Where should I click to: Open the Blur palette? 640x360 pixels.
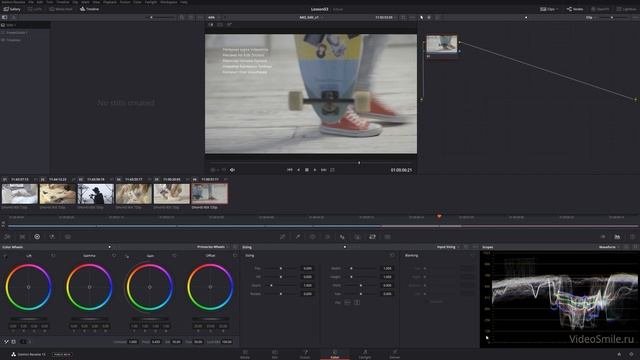342,237
